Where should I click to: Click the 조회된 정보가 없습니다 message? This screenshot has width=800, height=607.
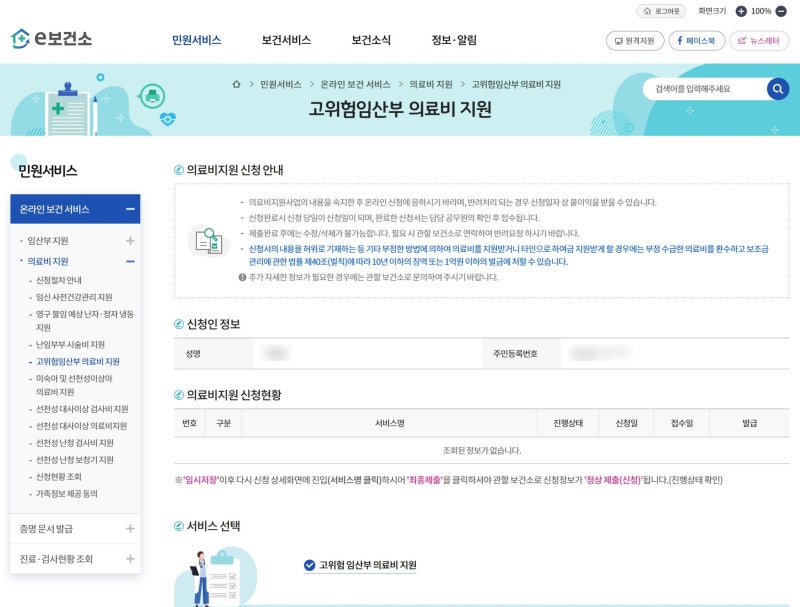click(482, 450)
